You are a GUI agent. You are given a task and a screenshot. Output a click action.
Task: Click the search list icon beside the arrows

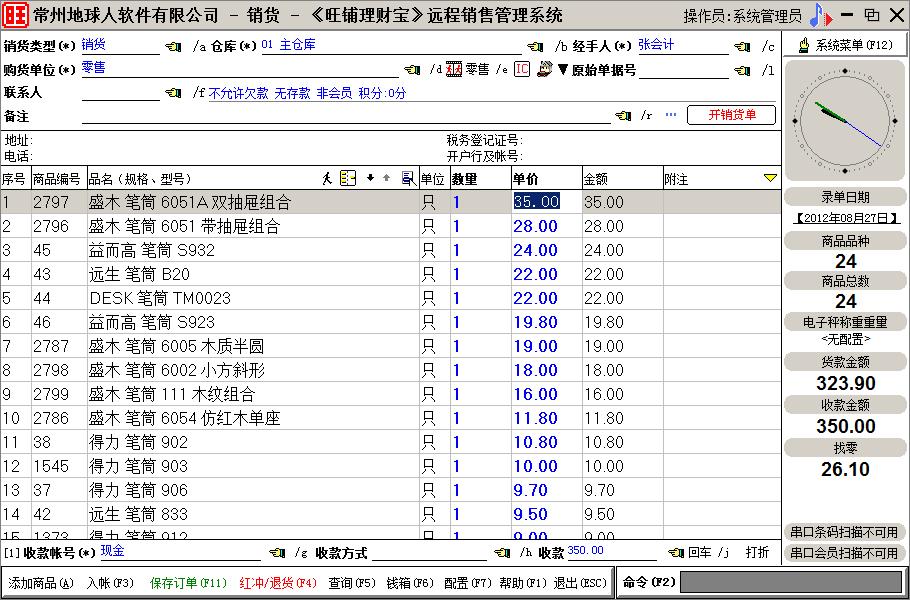point(407,178)
